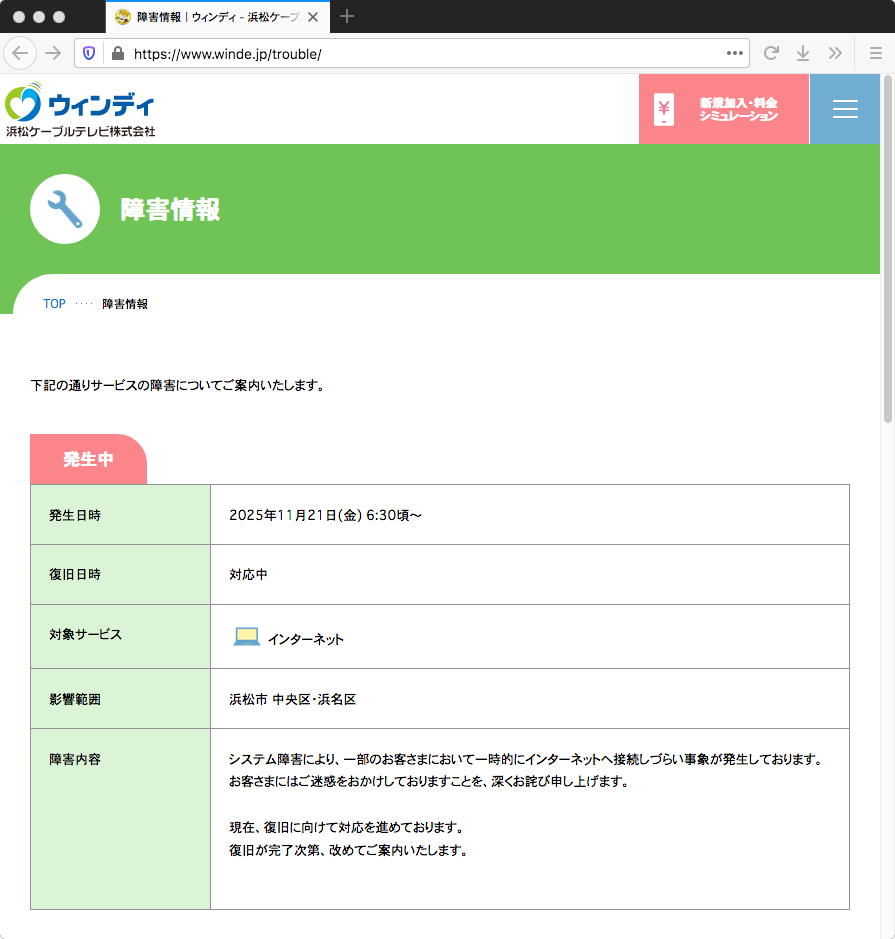Close the 障害情報 browser tab
The image size is (895, 939).
click(313, 17)
